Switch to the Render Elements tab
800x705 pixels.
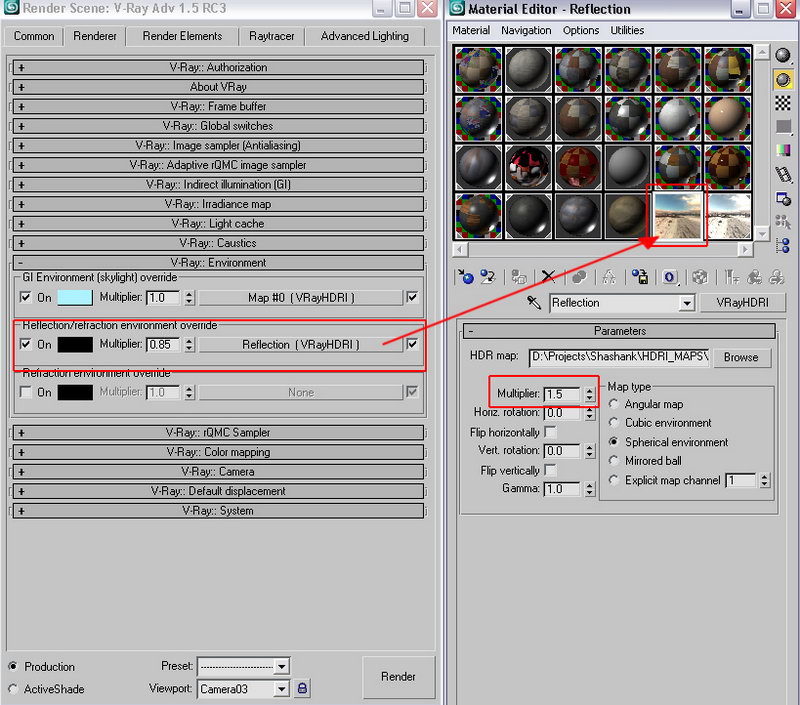coord(183,36)
